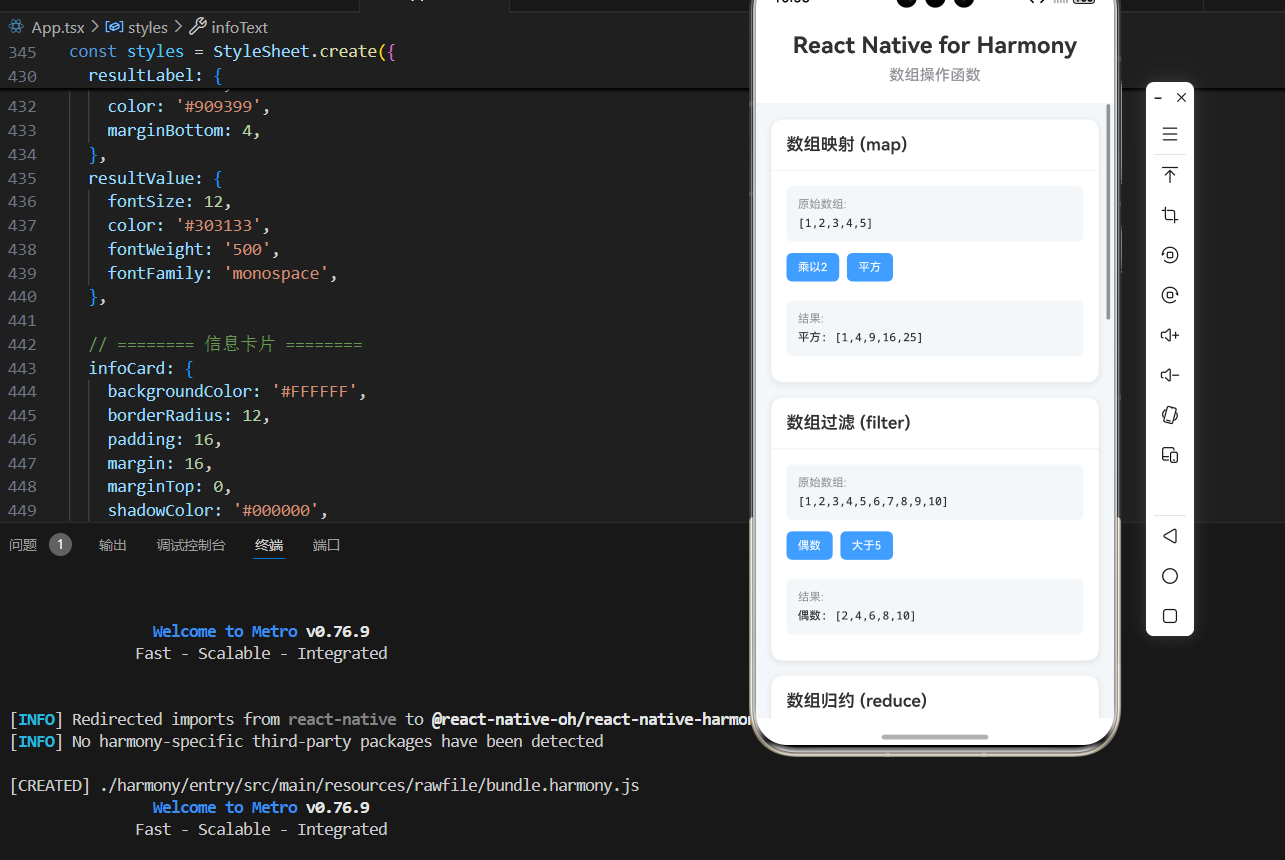
Task: Click the phone app vertical scrollbar
Action: coord(1108,212)
